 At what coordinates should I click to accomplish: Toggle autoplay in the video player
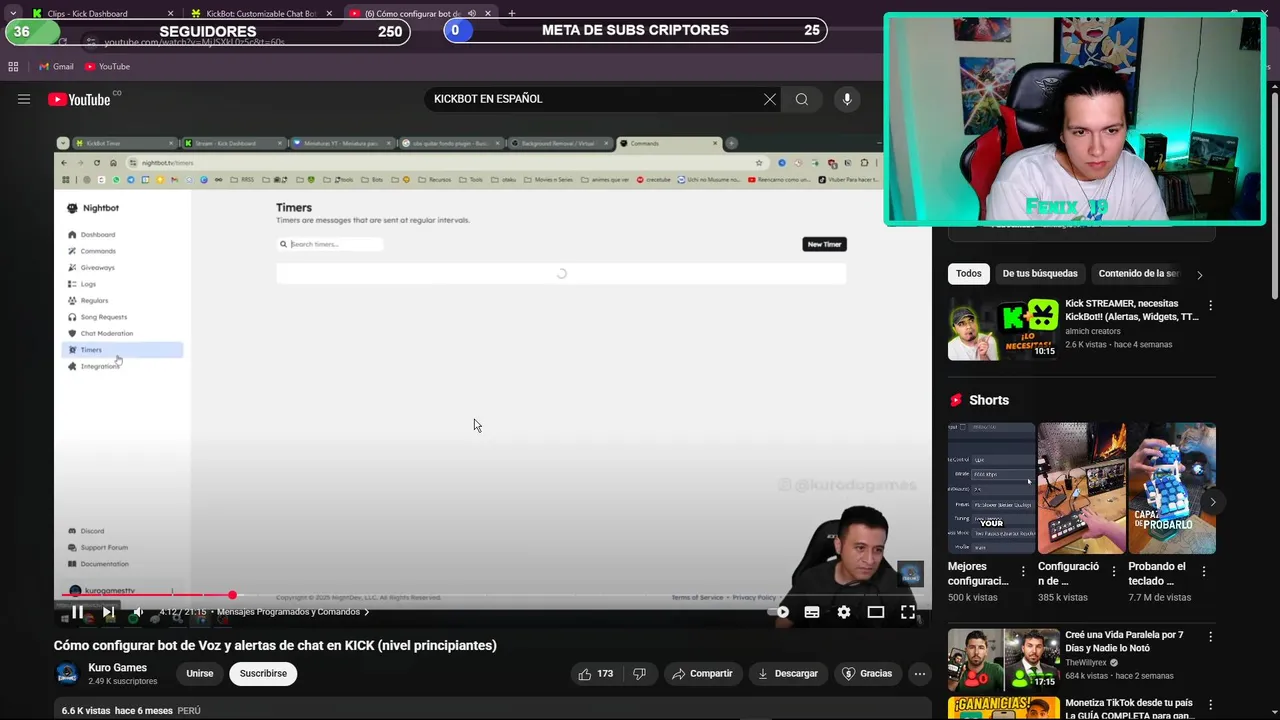tap(781, 612)
